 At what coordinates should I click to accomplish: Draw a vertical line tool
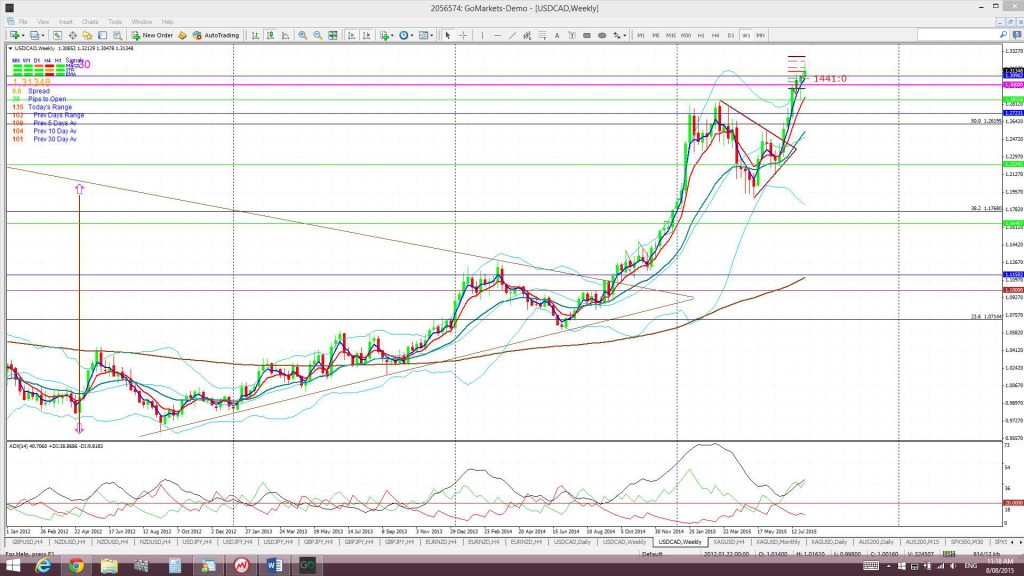[483, 35]
